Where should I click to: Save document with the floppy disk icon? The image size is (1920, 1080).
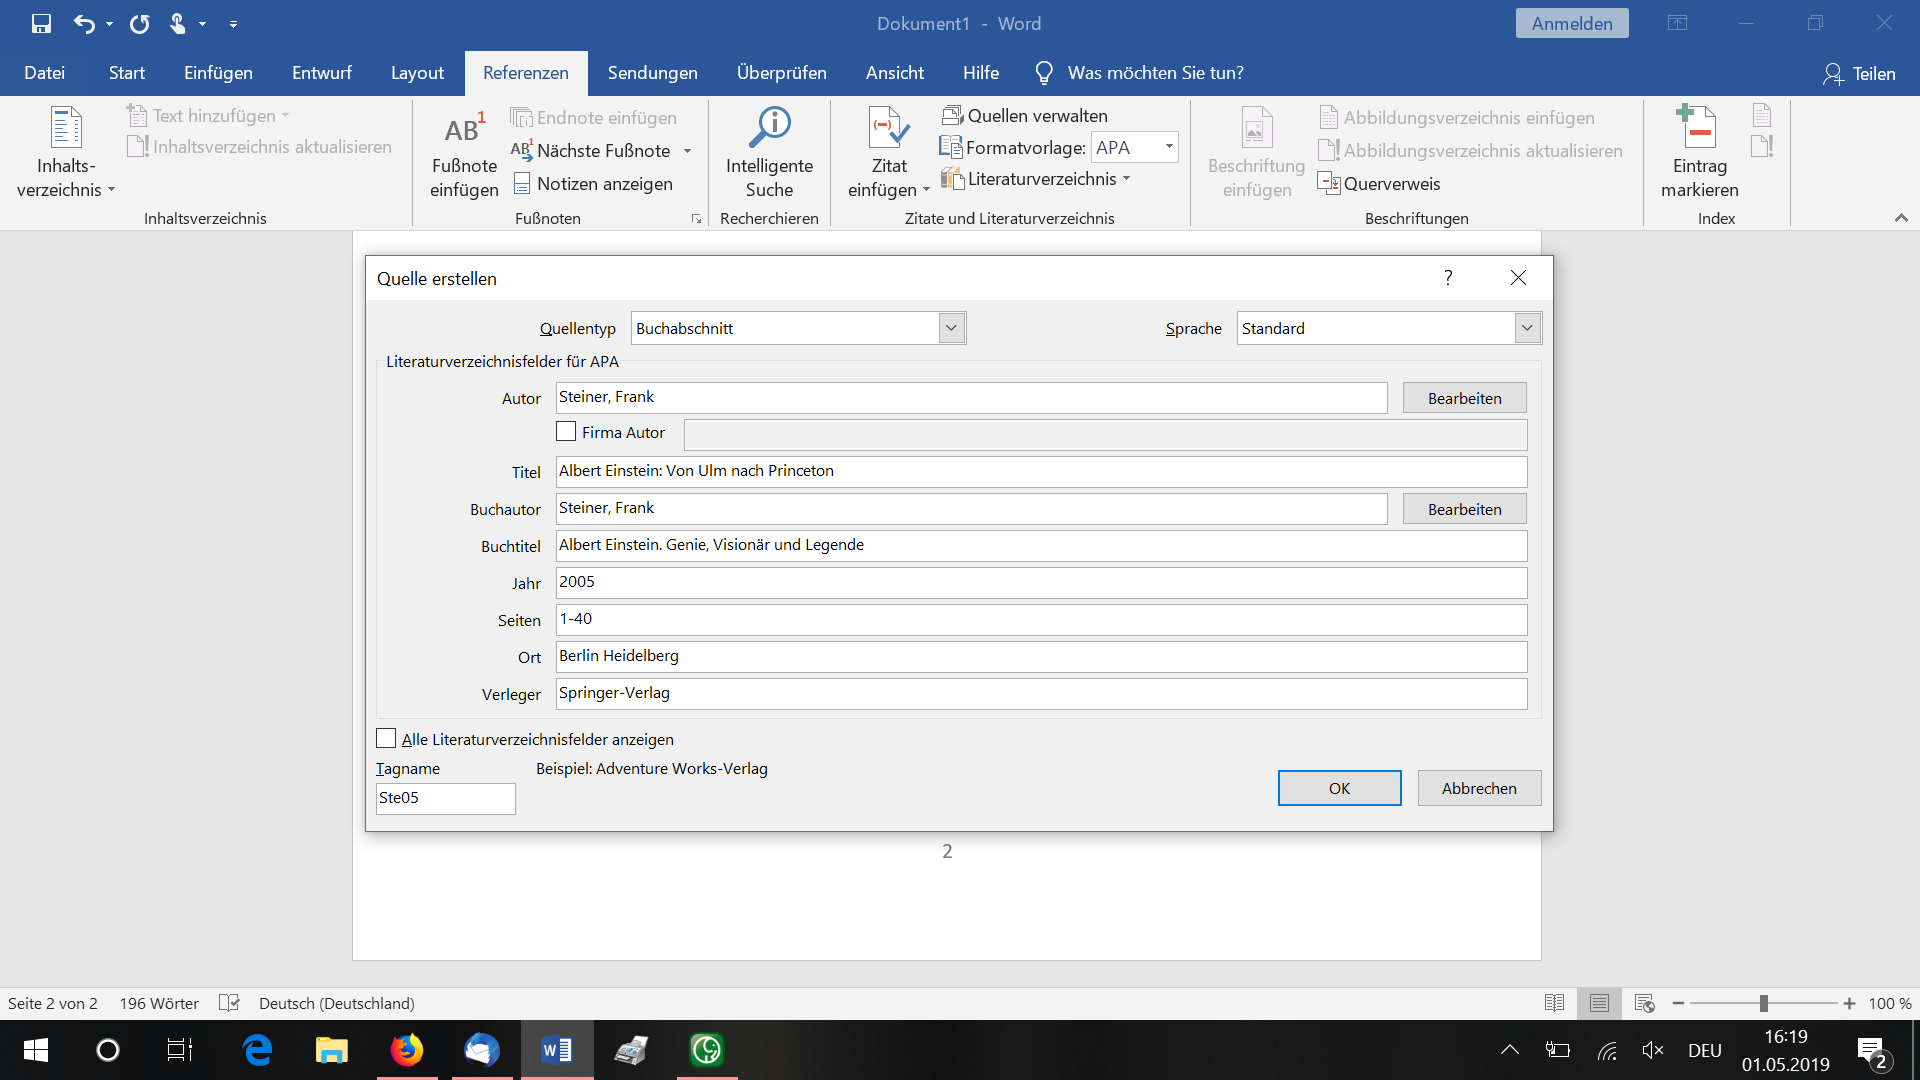(41, 23)
